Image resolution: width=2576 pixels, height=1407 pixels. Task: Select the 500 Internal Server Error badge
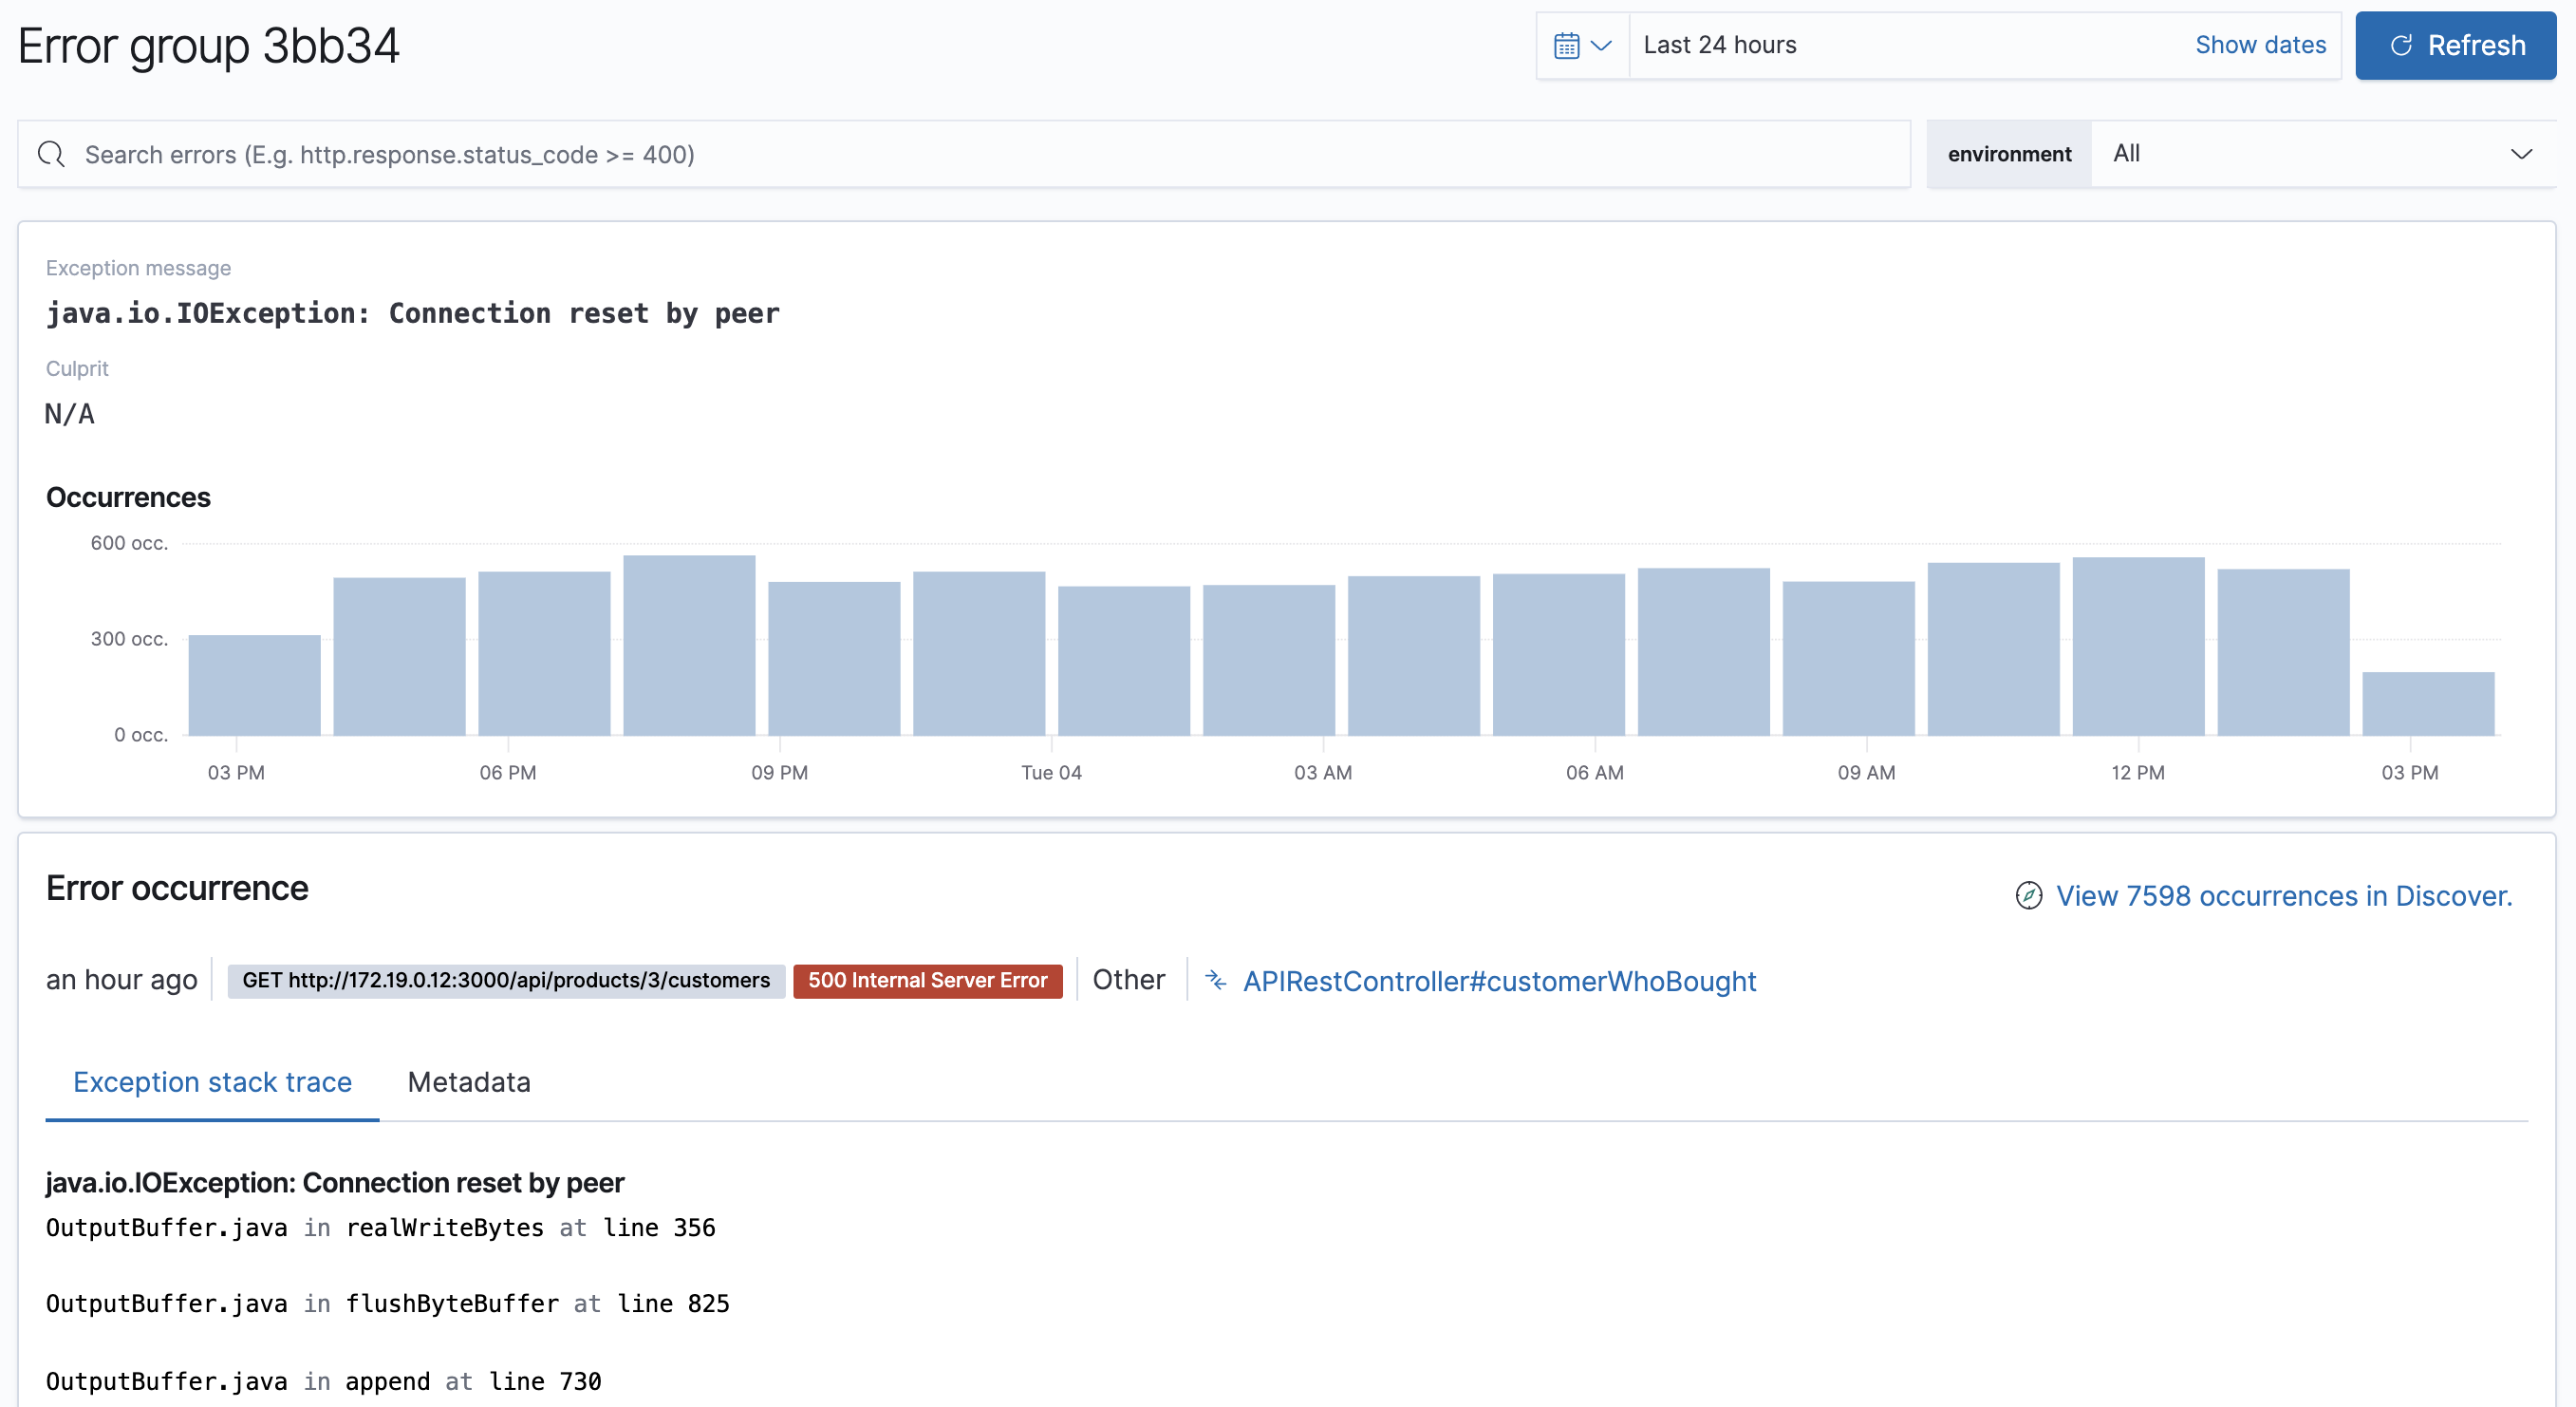[x=928, y=981]
